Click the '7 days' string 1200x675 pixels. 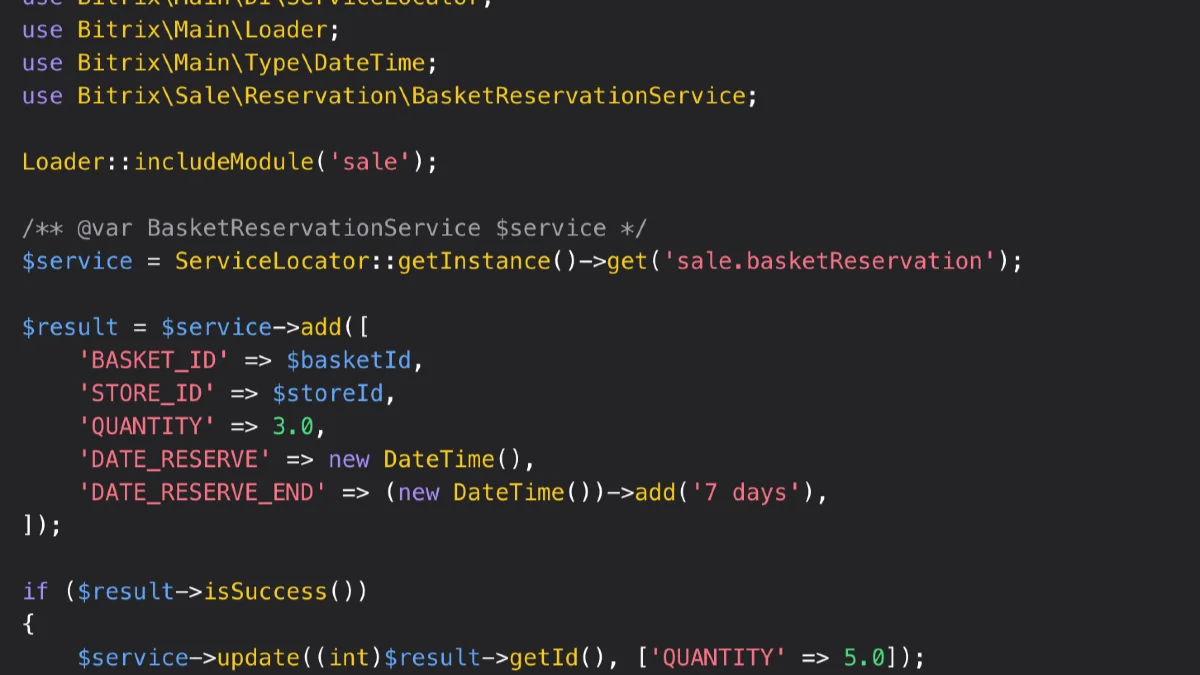(x=746, y=492)
